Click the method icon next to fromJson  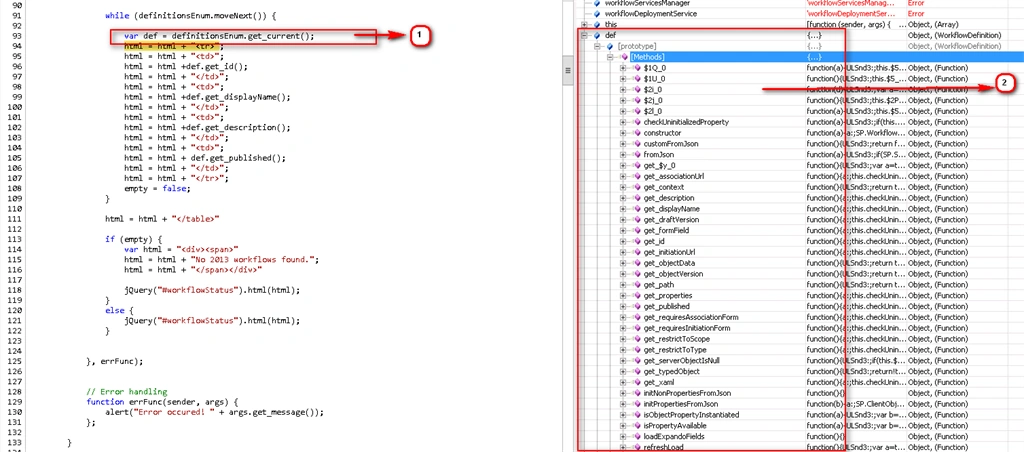(x=637, y=155)
